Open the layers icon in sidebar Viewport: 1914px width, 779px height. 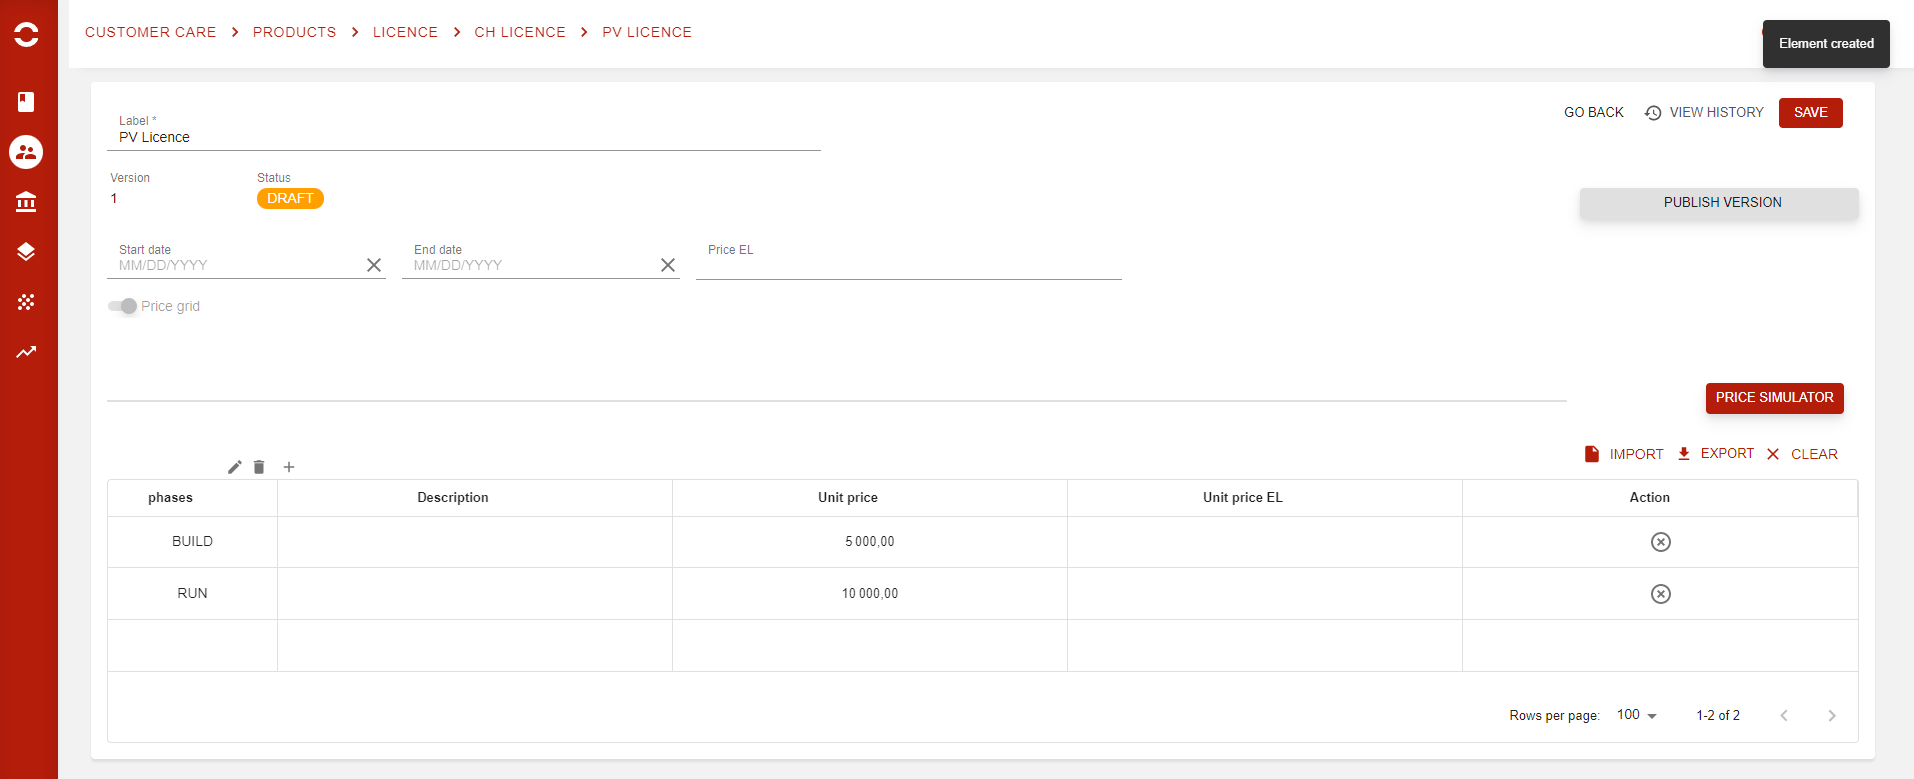click(26, 252)
